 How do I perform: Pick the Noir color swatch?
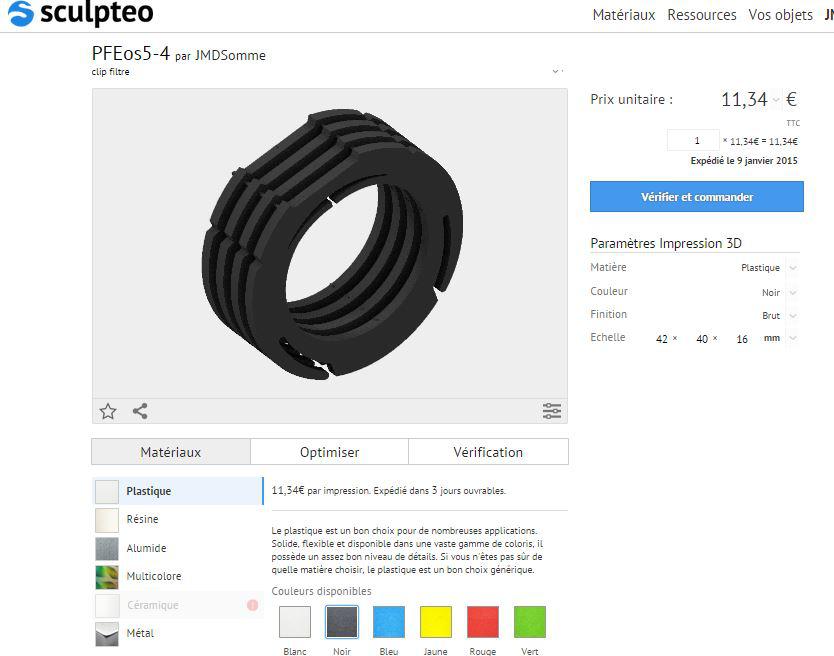[x=342, y=621]
